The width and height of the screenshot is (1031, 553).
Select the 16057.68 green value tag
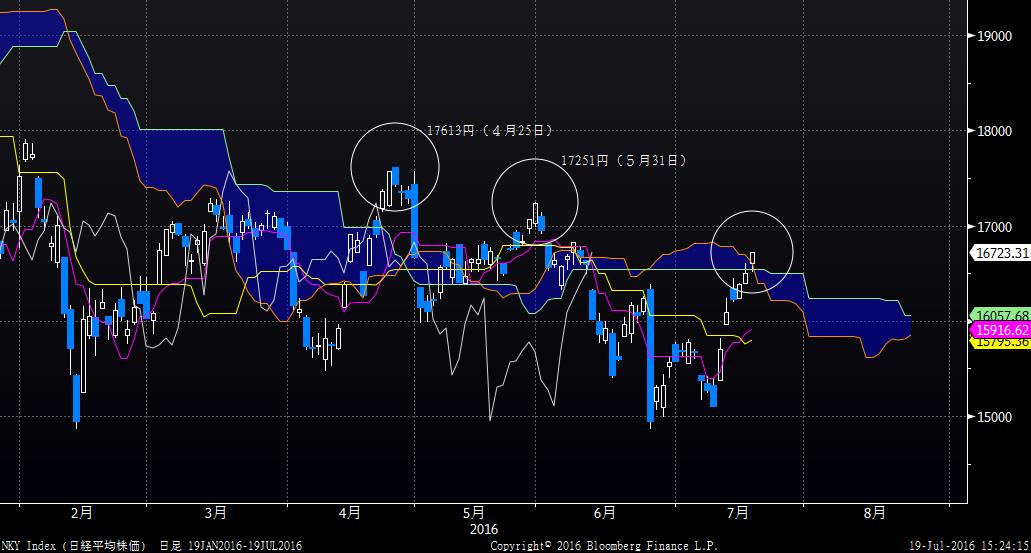coord(1001,316)
